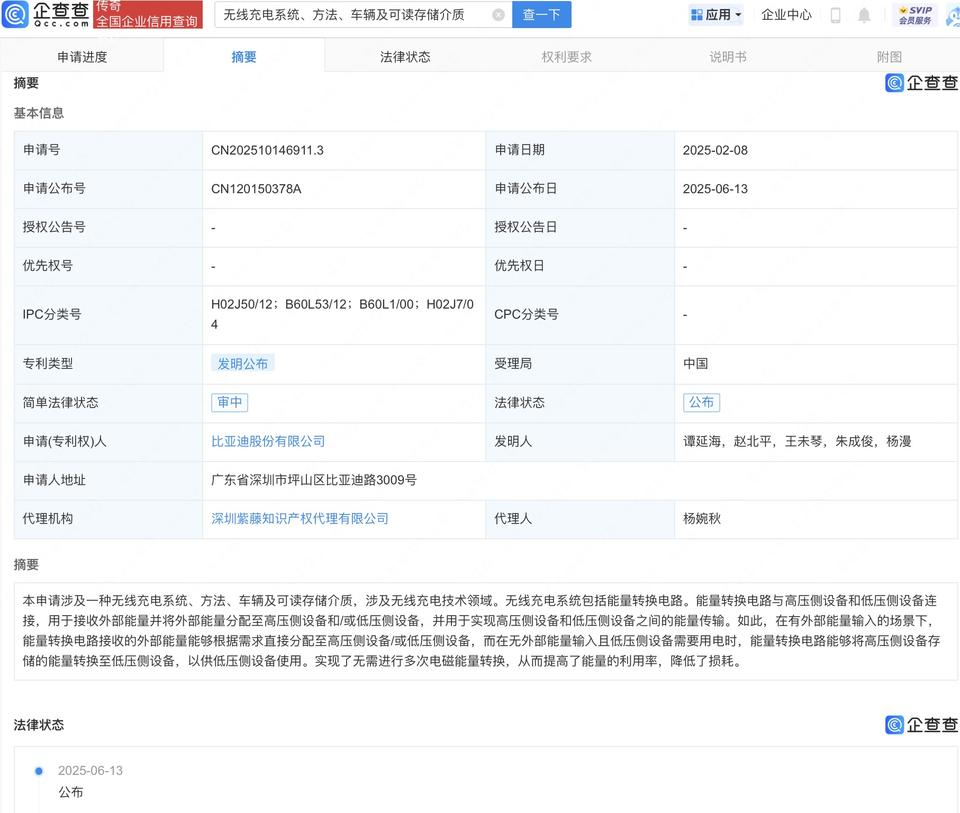Open the 应用 dropdown menu
The height and width of the screenshot is (813, 960).
(714, 15)
